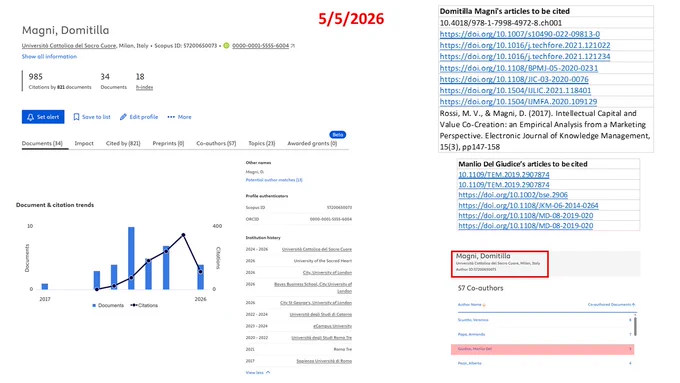Open Università Cattolica del Sacro Cuore header link

point(69,46)
